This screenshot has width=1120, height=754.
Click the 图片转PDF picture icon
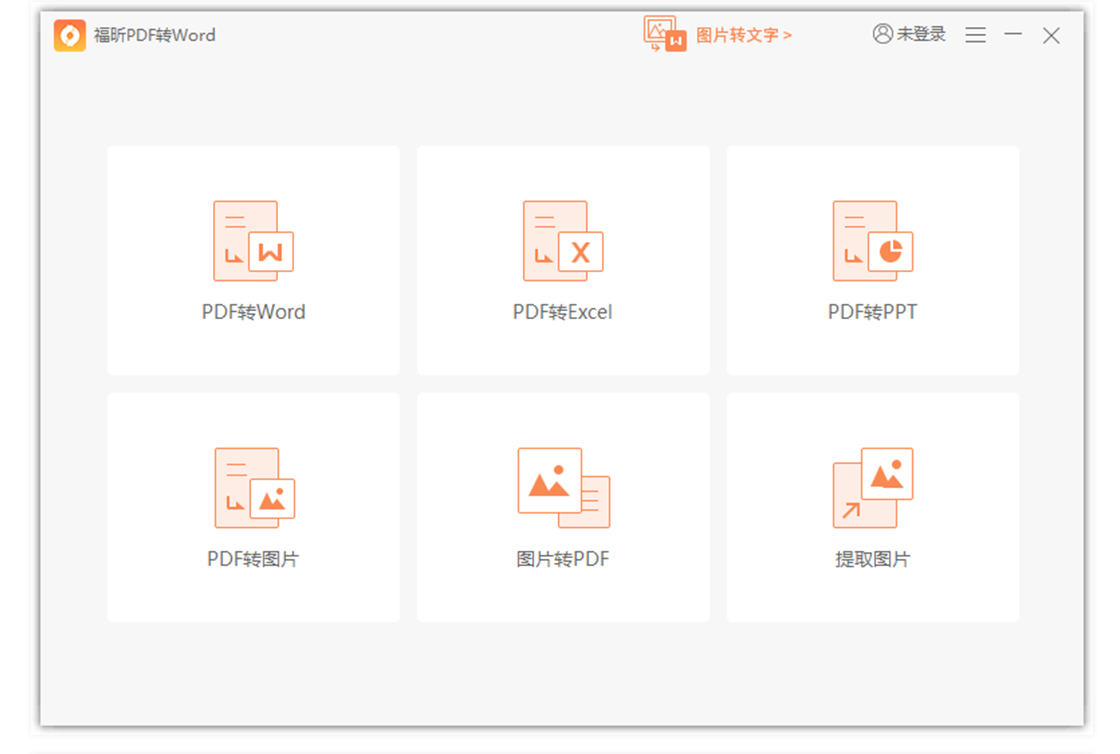pos(563,488)
